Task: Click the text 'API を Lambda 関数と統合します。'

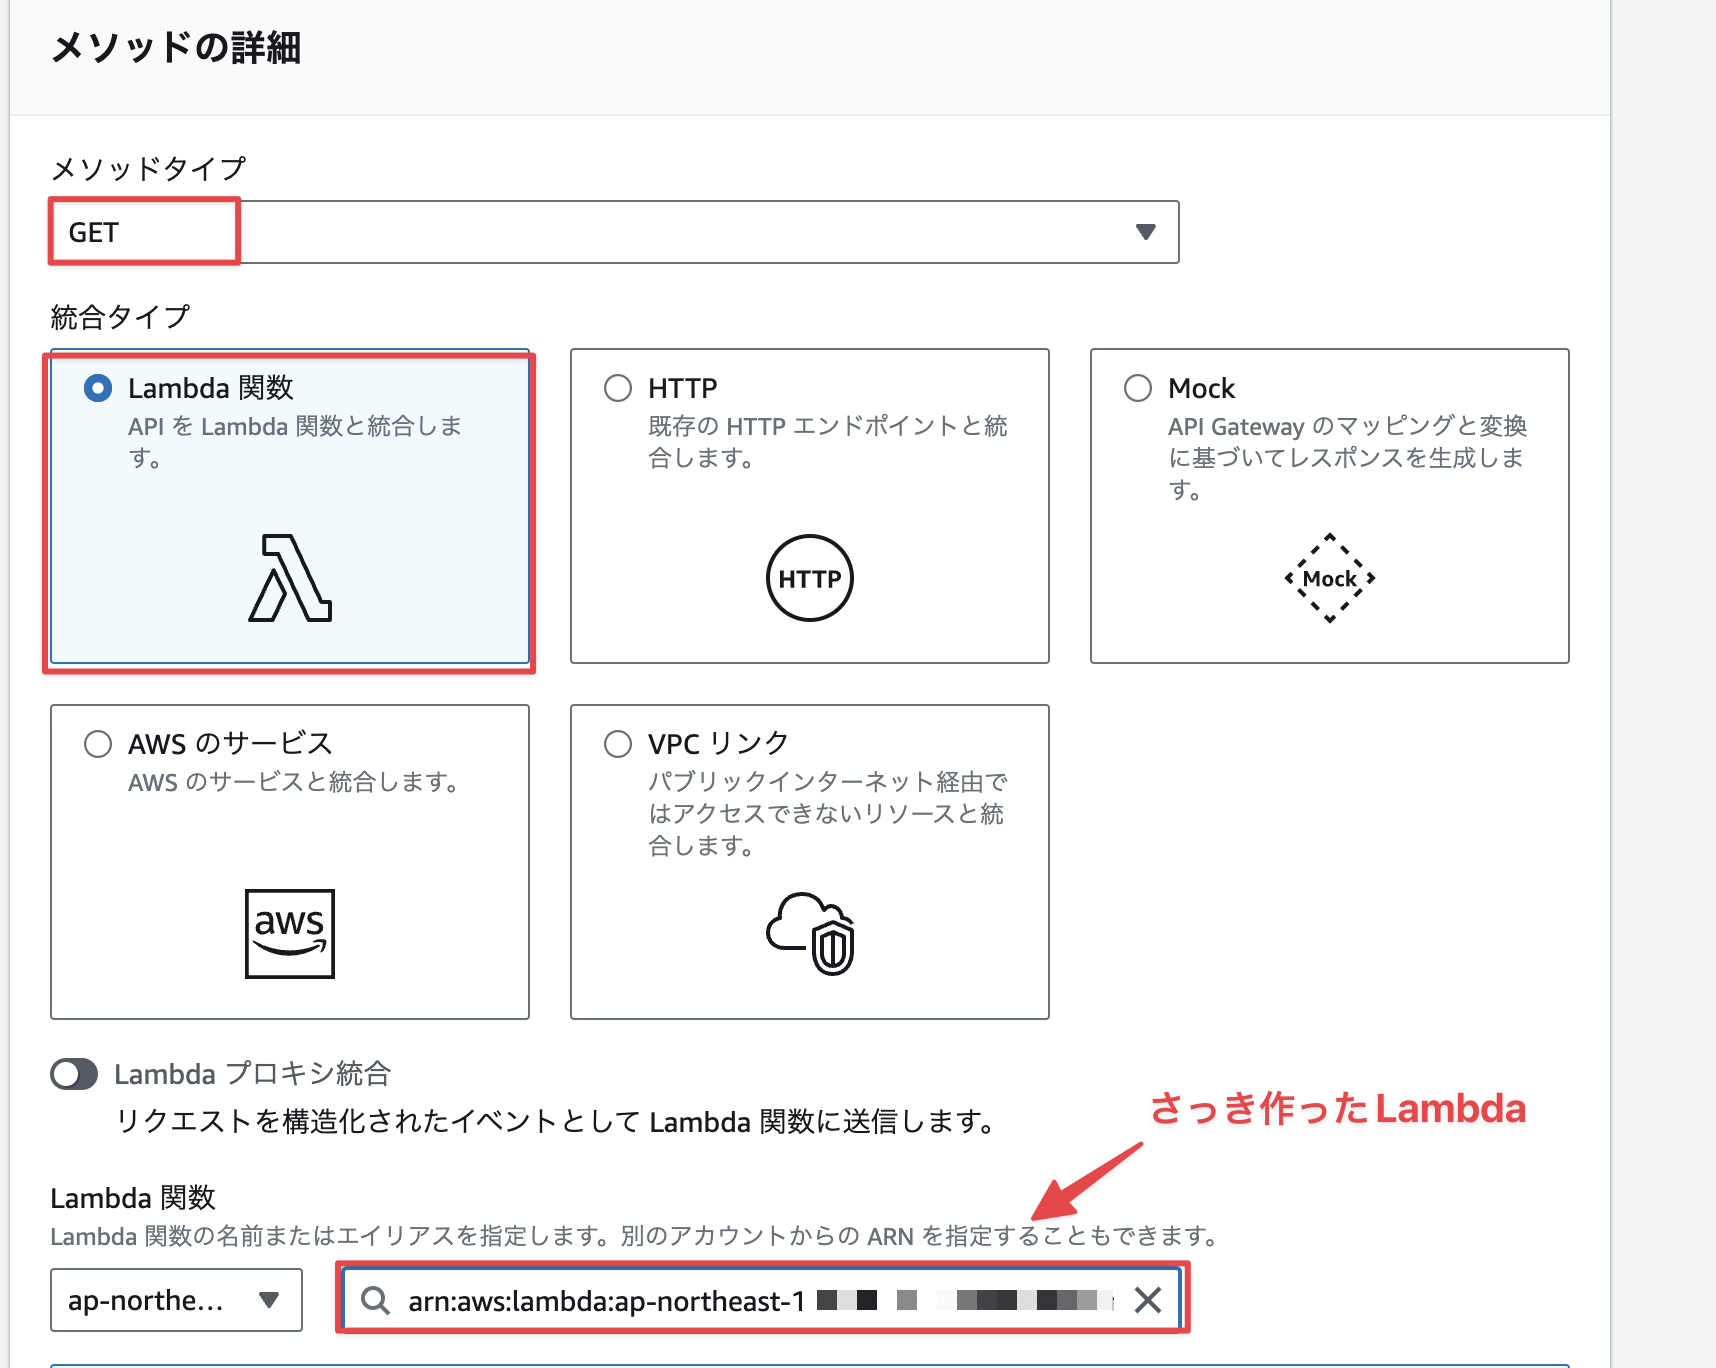Action: [x=295, y=442]
